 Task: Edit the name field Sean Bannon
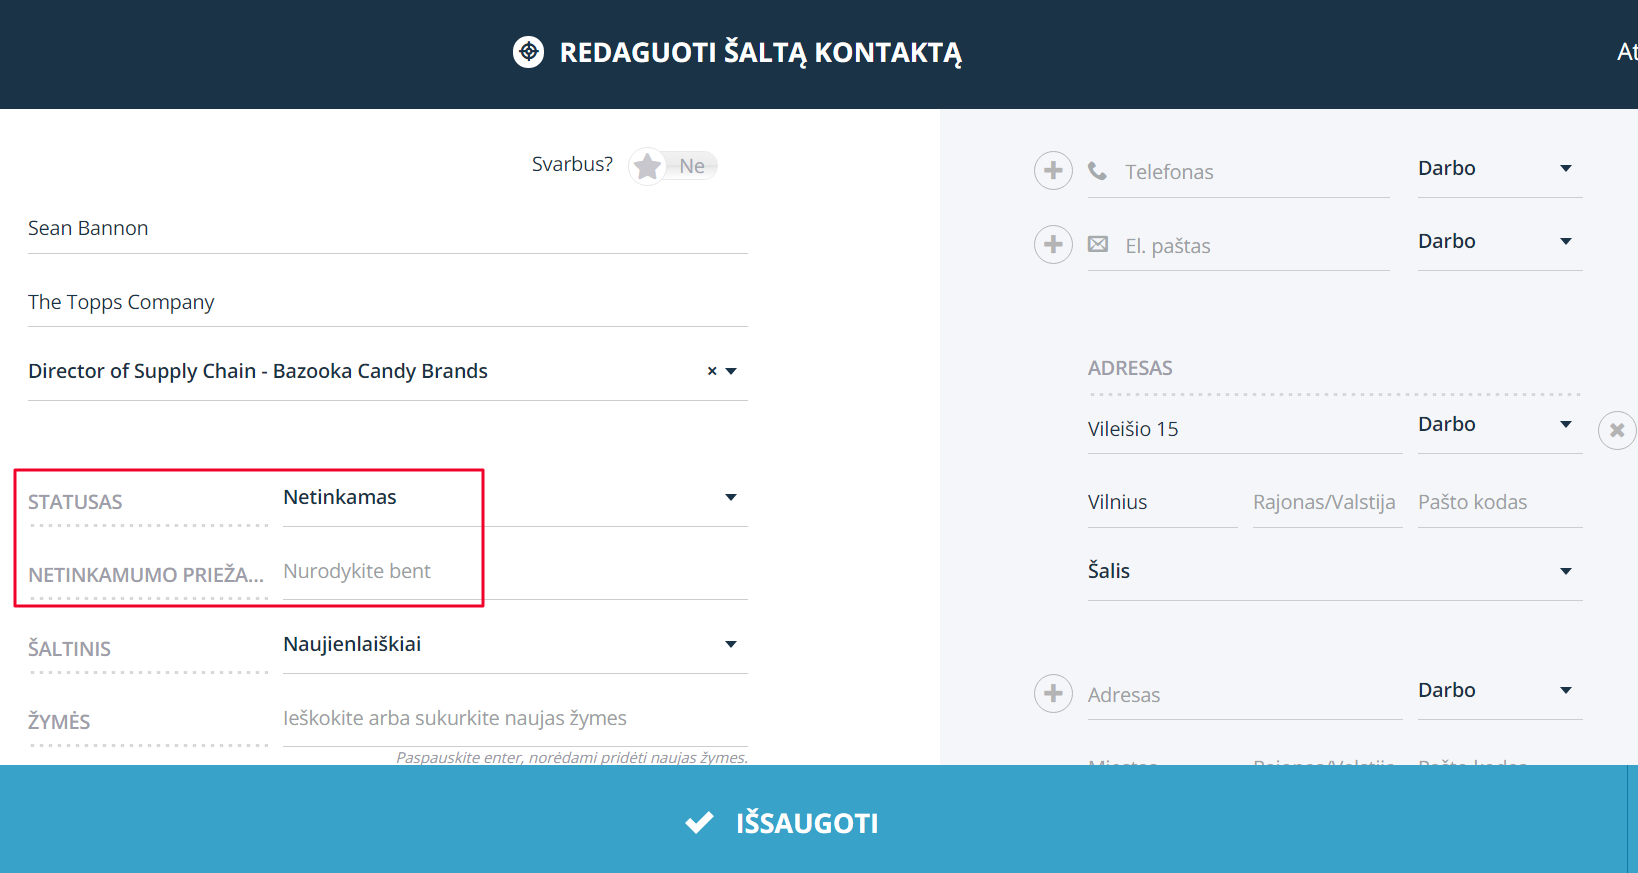[x=388, y=228]
